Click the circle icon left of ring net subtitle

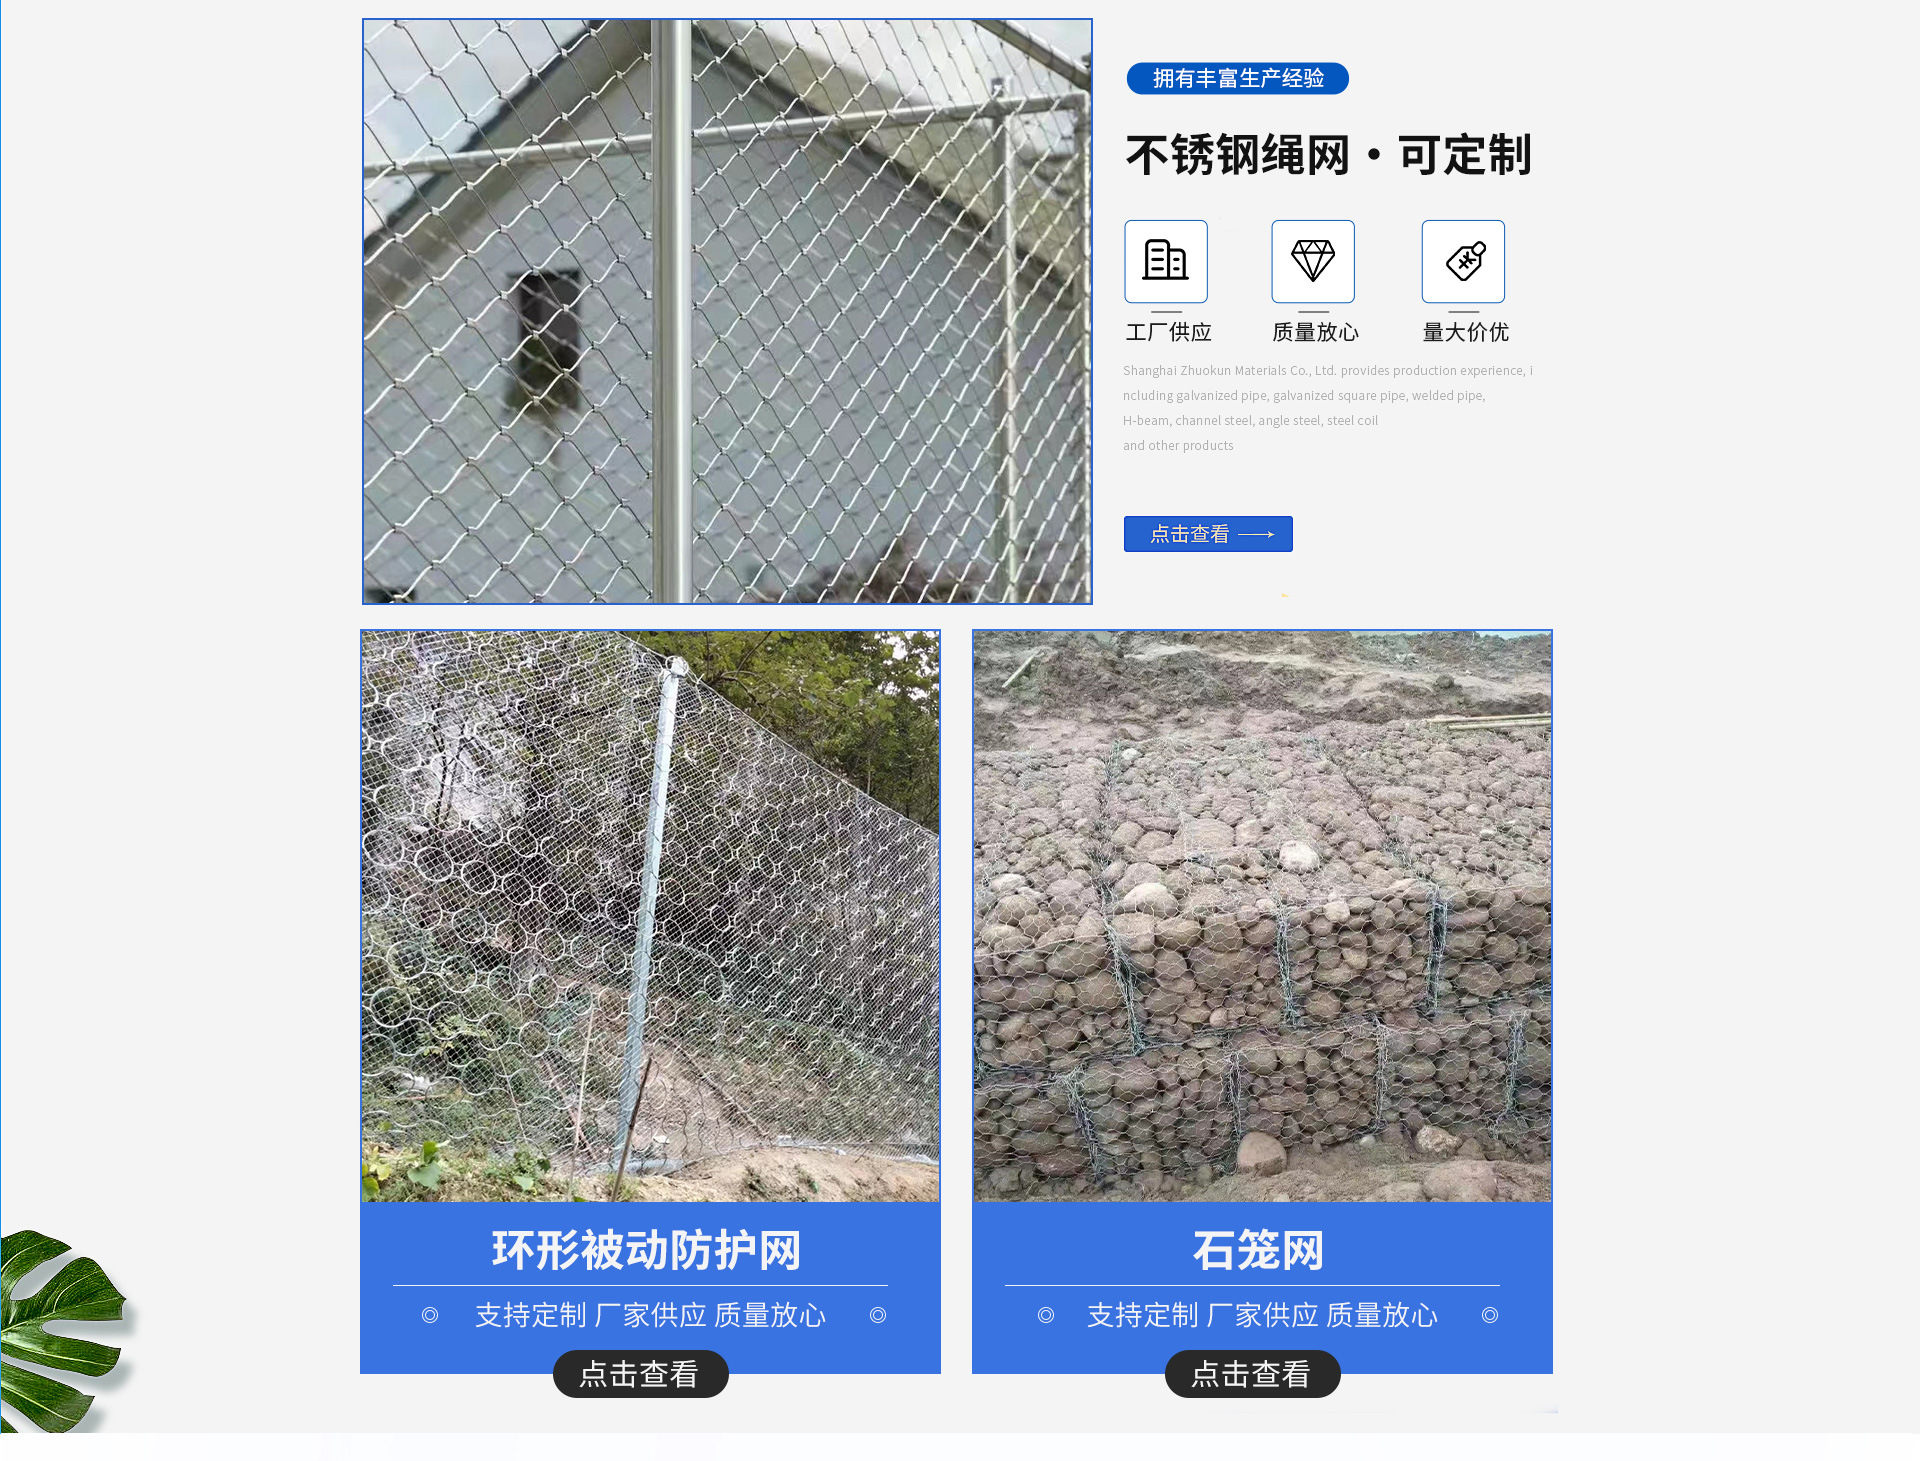click(x=430, y=1315)
